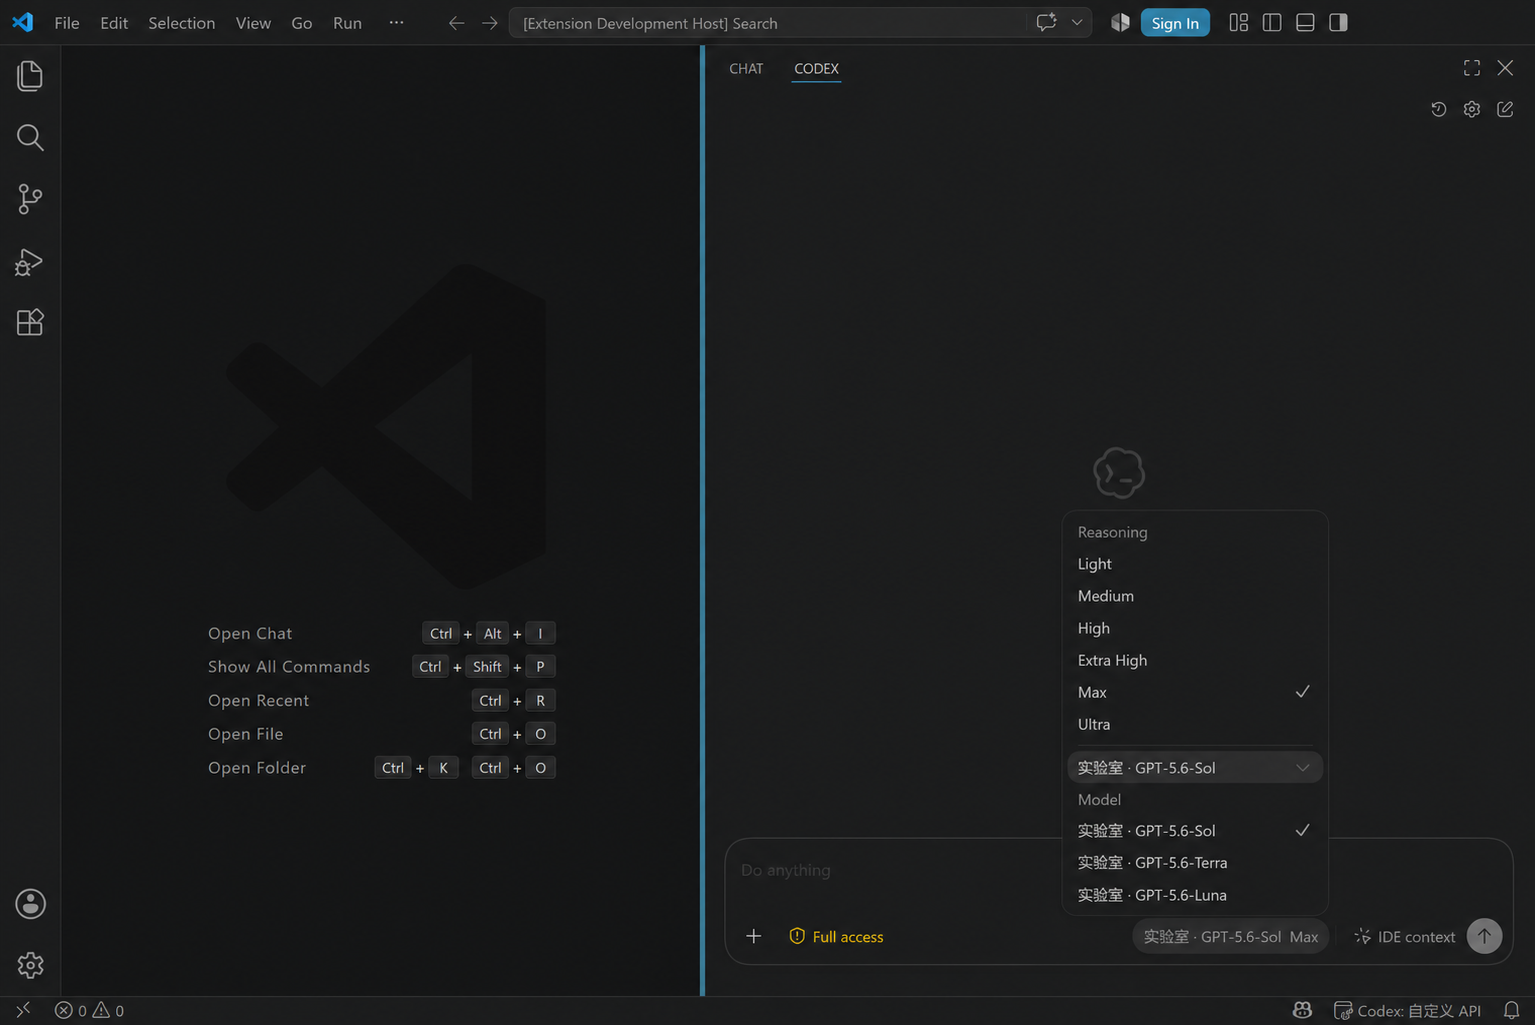Add attachment with the plus icon

[x=754, y=936]
